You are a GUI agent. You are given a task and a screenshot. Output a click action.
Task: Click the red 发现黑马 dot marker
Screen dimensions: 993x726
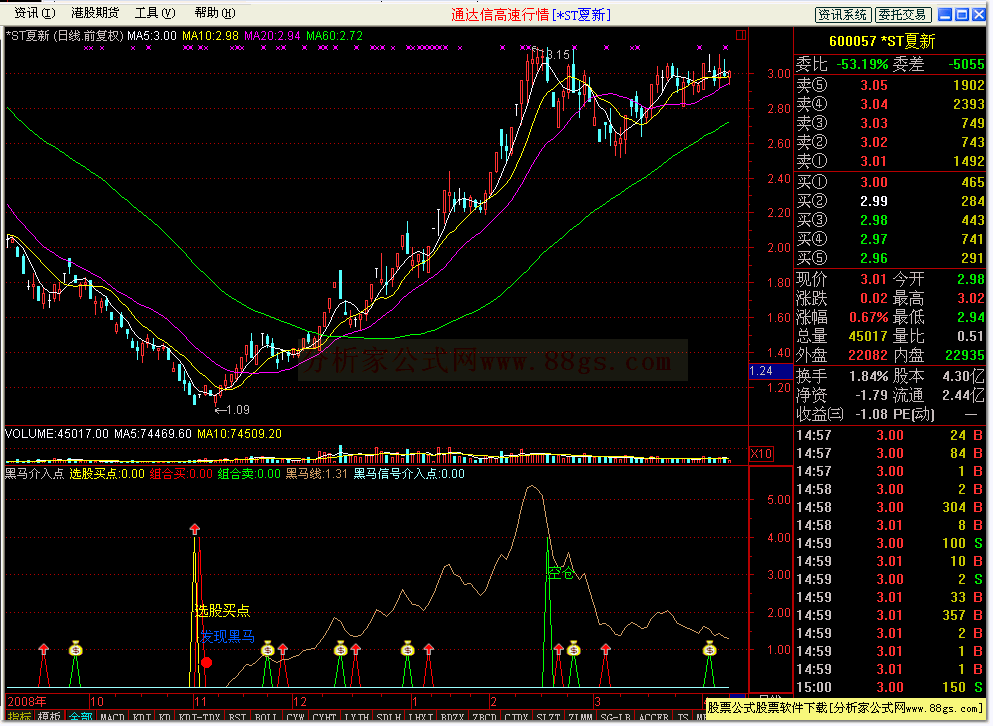pos(206,663)
